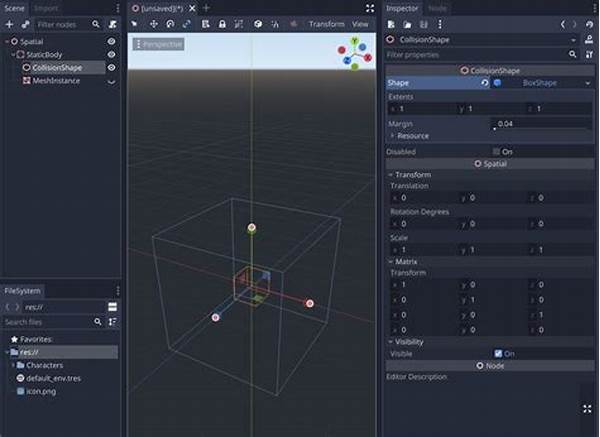Instance a child scene with link icon
Viewport: 600px width, 437px height.
25,24
